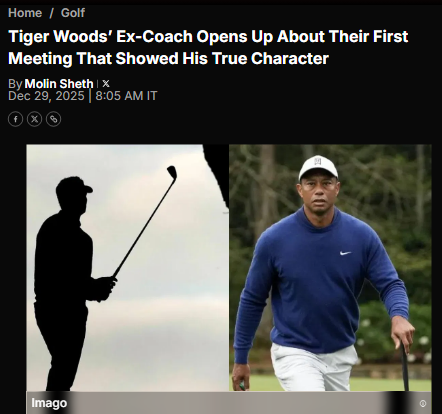Click the Nike swoosh on blue sweater
The width and height of the screenshot is (442, 414).
click(345, 253)
